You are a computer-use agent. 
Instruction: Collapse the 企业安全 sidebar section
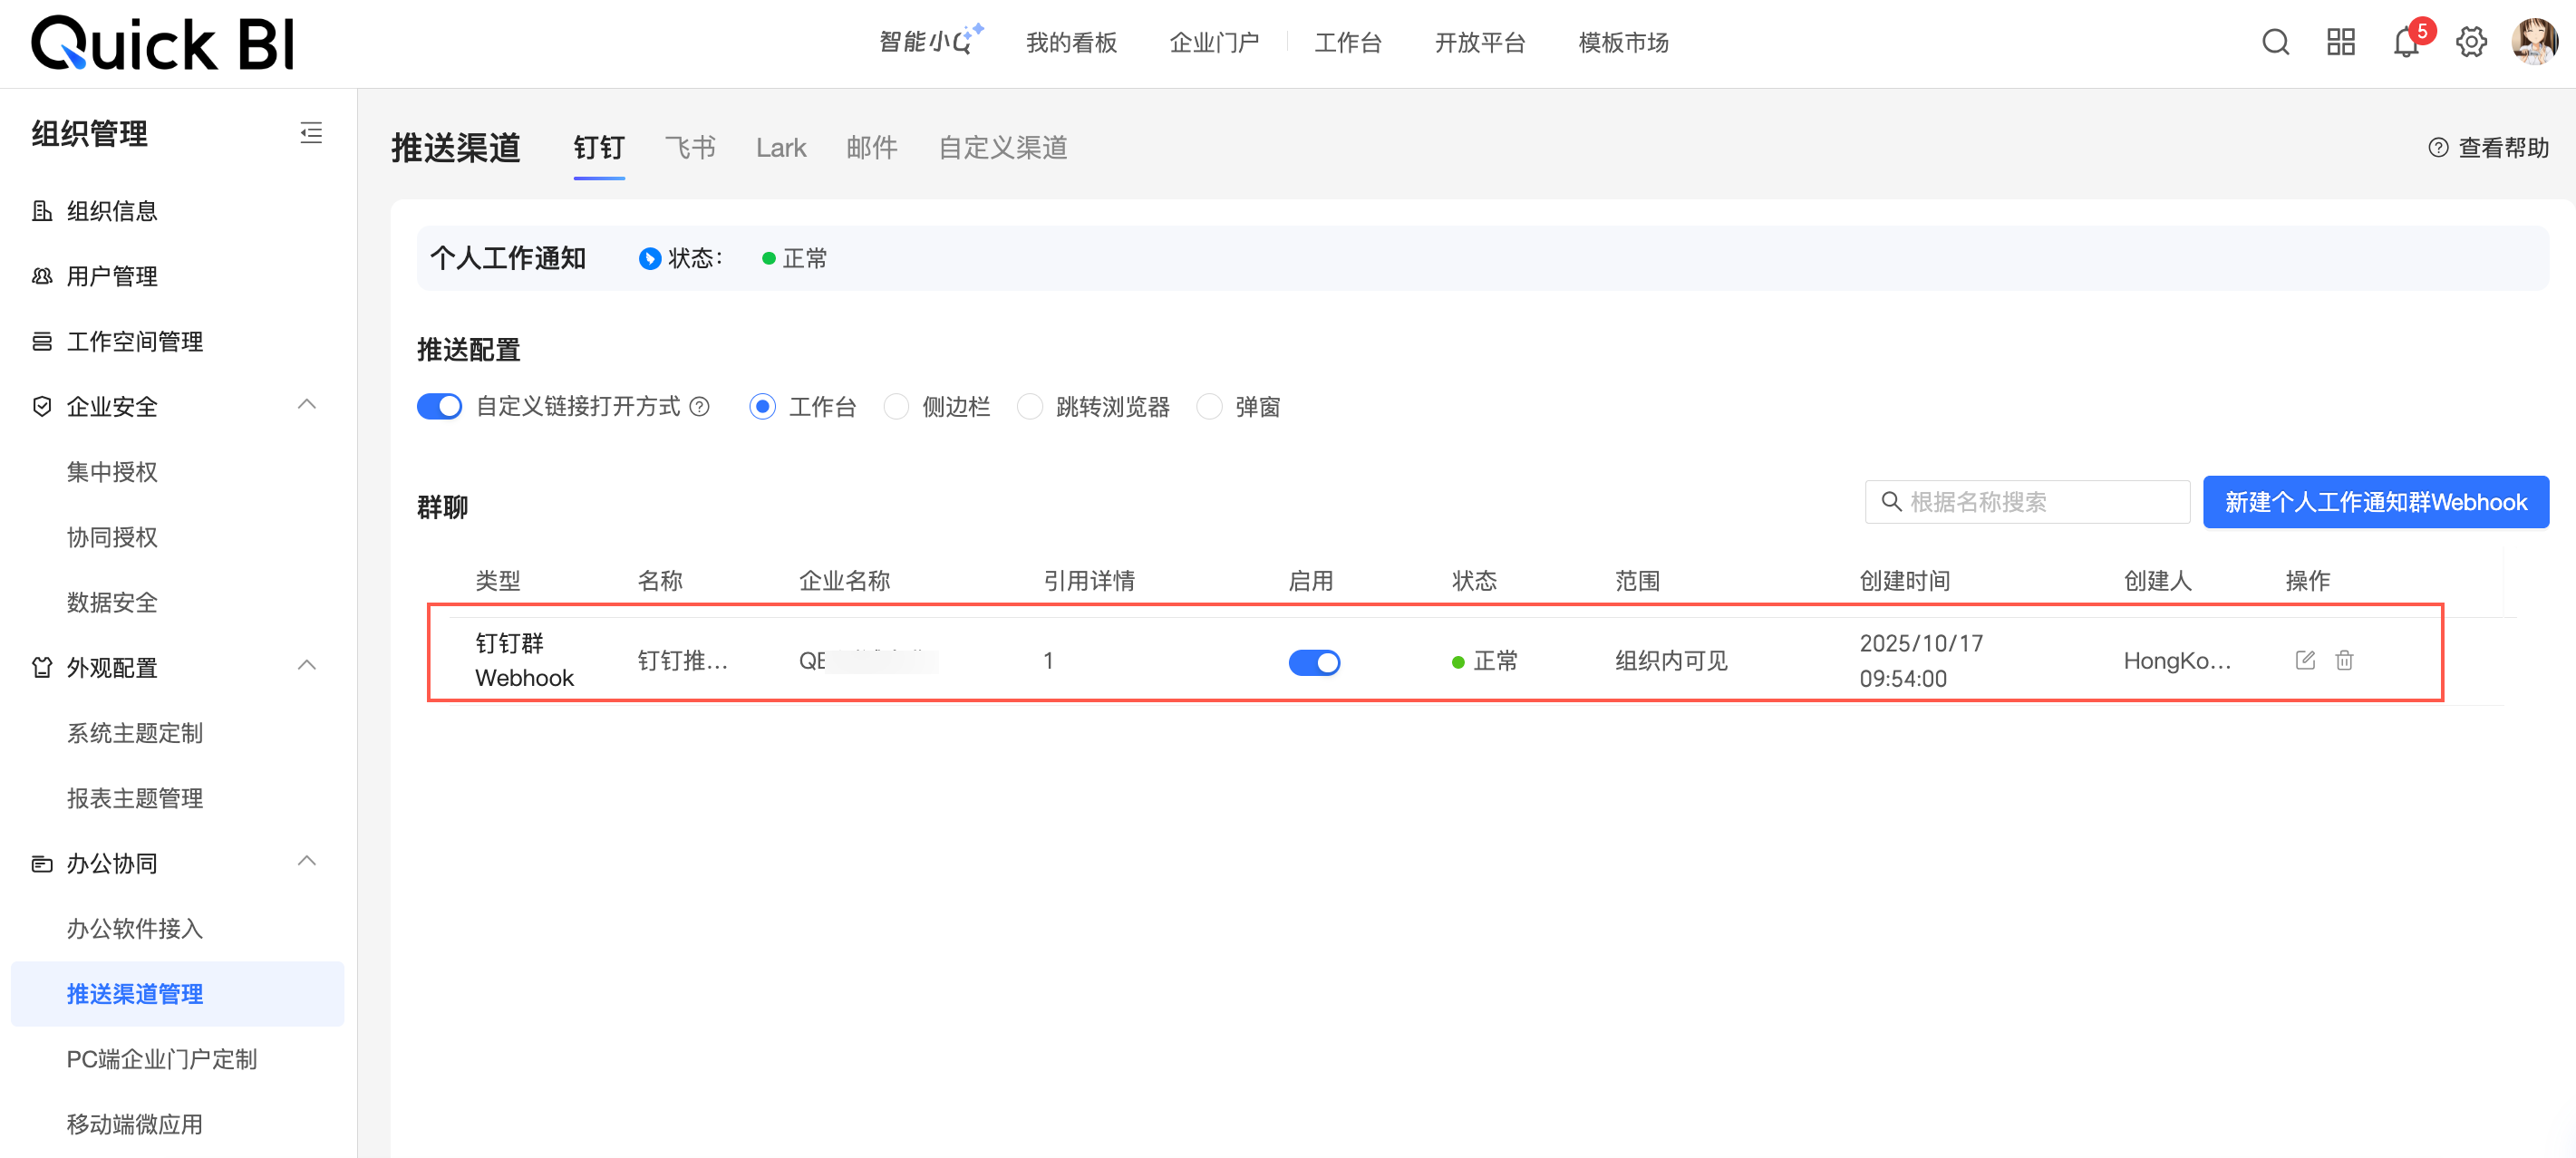[307, 405]
